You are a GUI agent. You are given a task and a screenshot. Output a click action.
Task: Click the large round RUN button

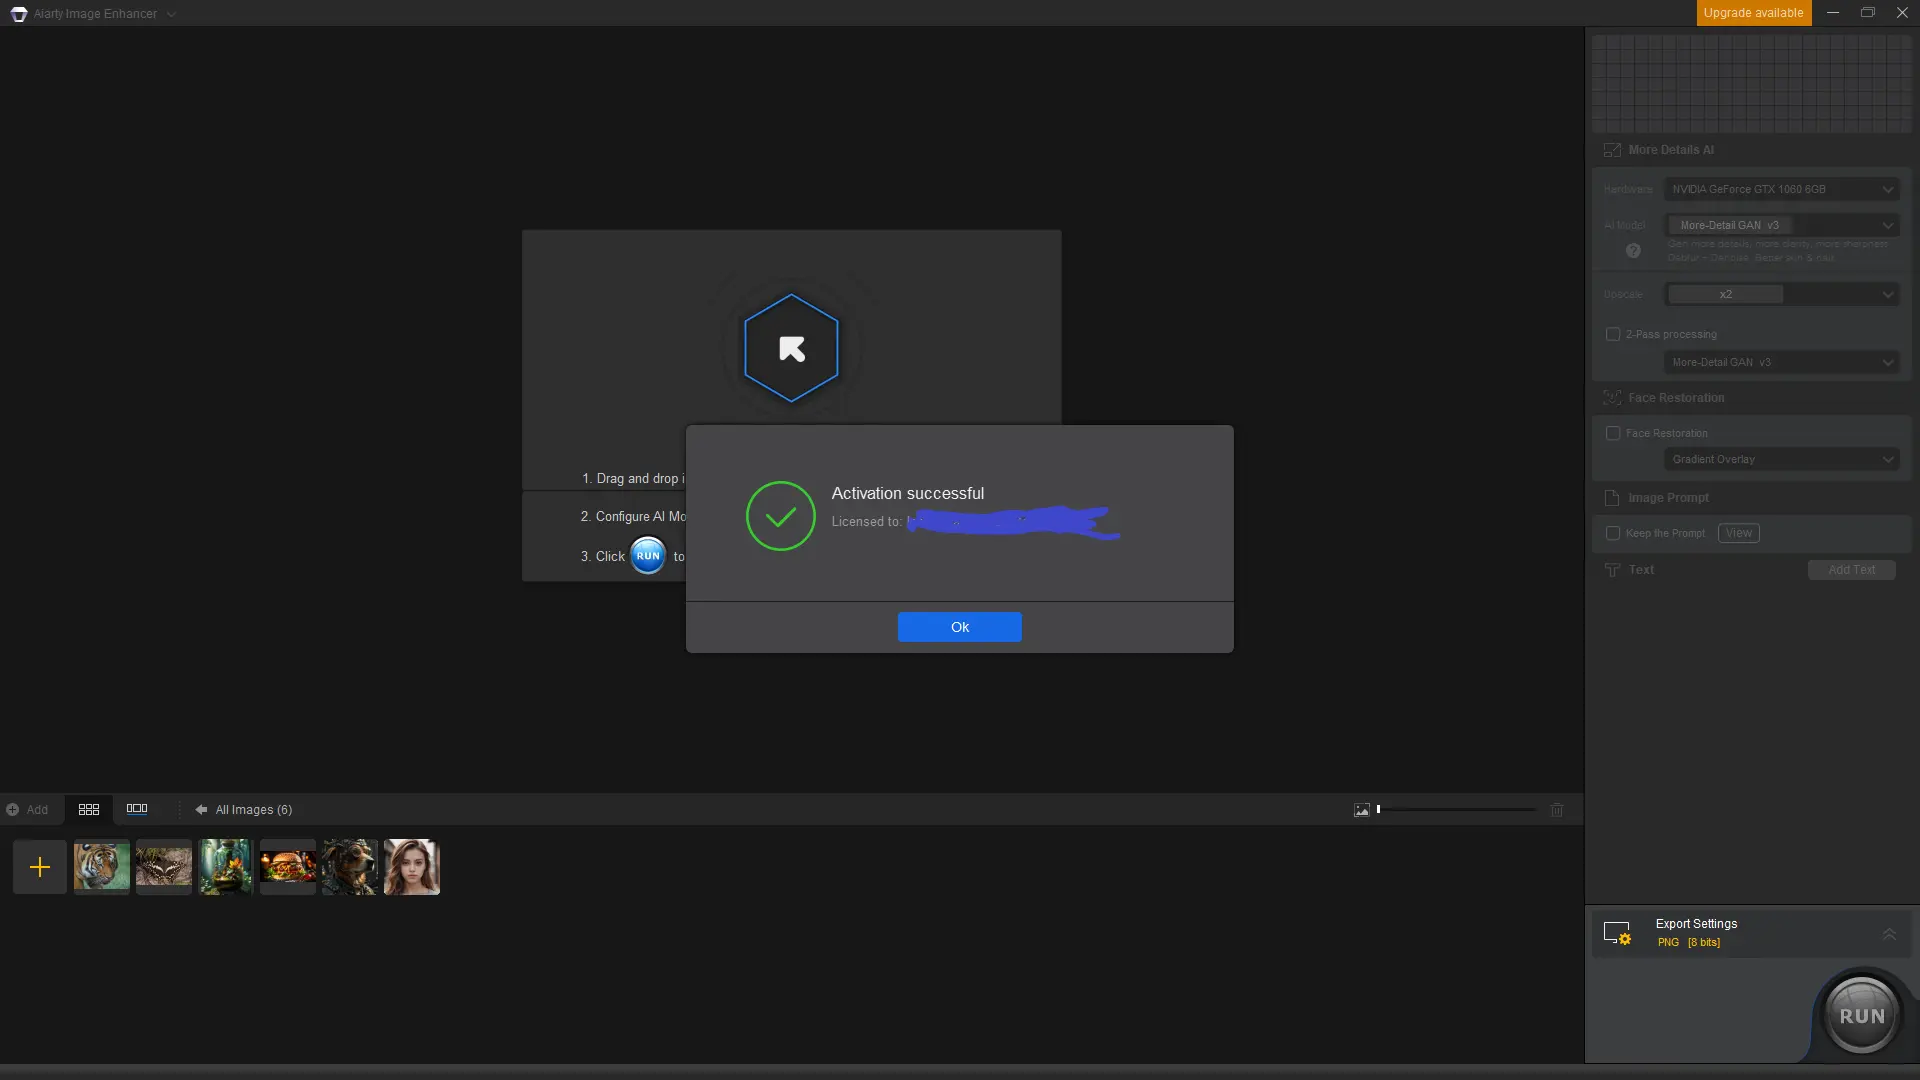pos(1861,1015)
